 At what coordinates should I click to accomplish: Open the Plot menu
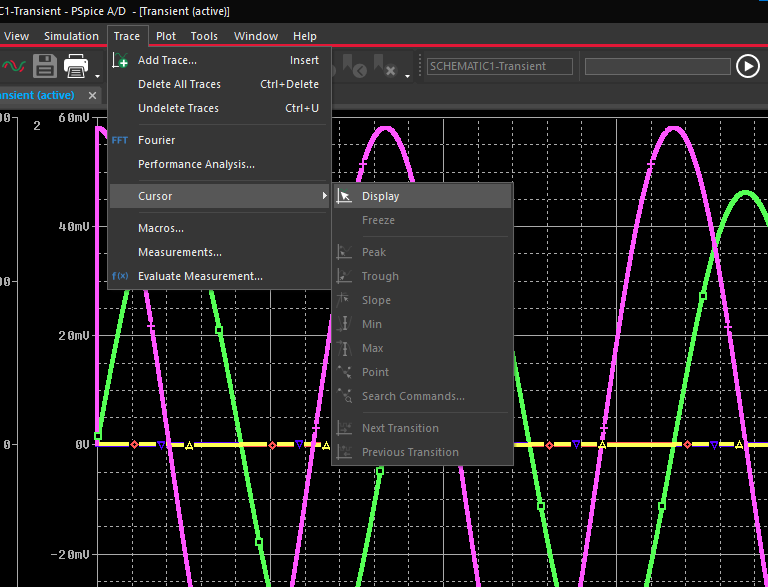pyautogui.click(x=166, y=36)
